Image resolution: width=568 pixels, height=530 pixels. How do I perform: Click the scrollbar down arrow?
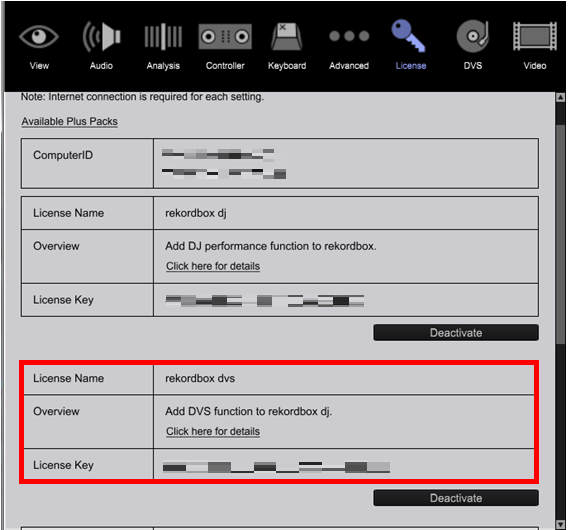coord(560,524)
